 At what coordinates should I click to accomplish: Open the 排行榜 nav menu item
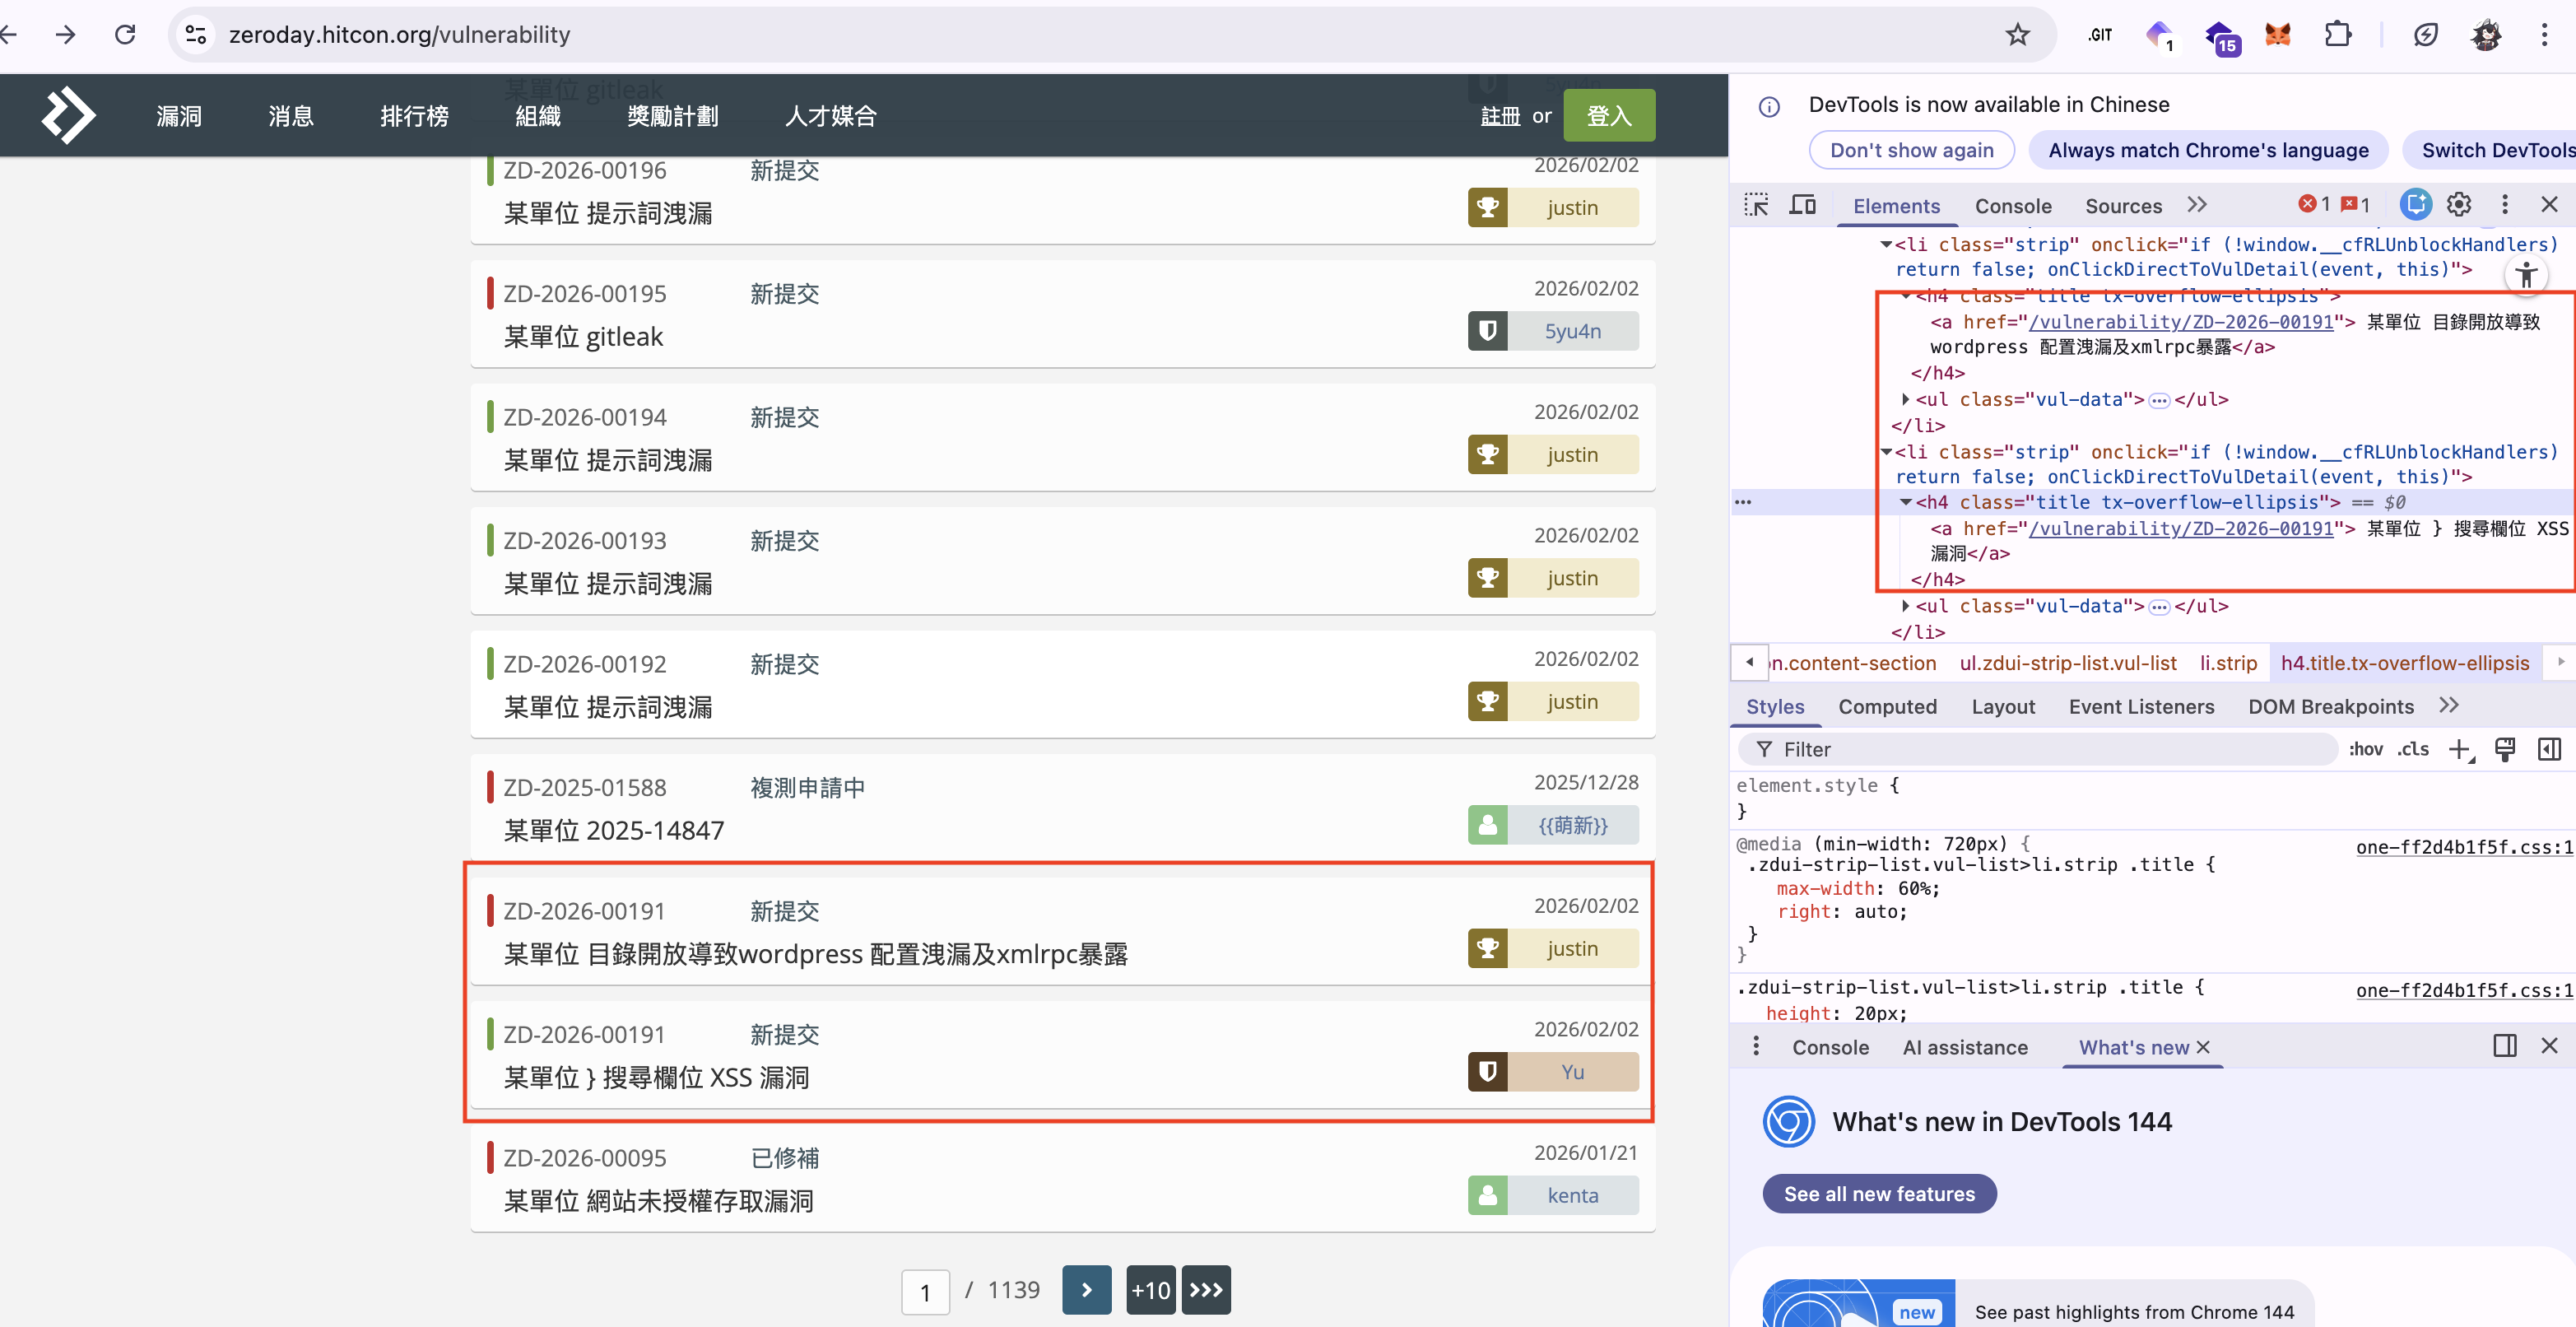414,116
